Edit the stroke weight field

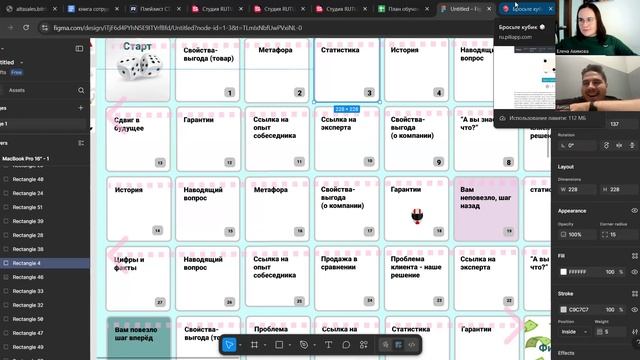[x=610, y=332]
